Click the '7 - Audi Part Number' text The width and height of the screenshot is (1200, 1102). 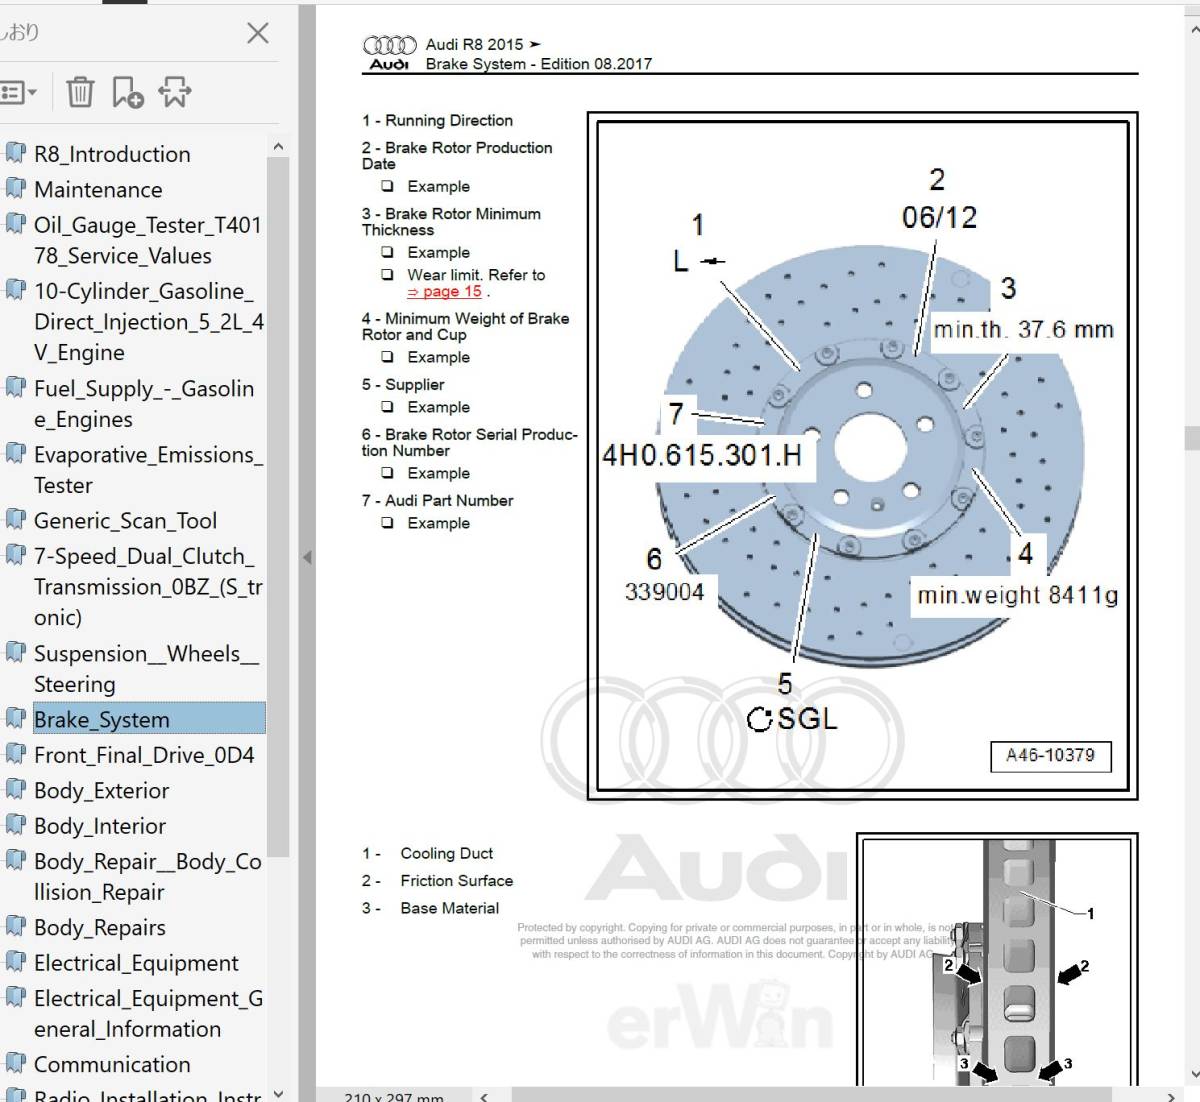(x=438, y=501)
